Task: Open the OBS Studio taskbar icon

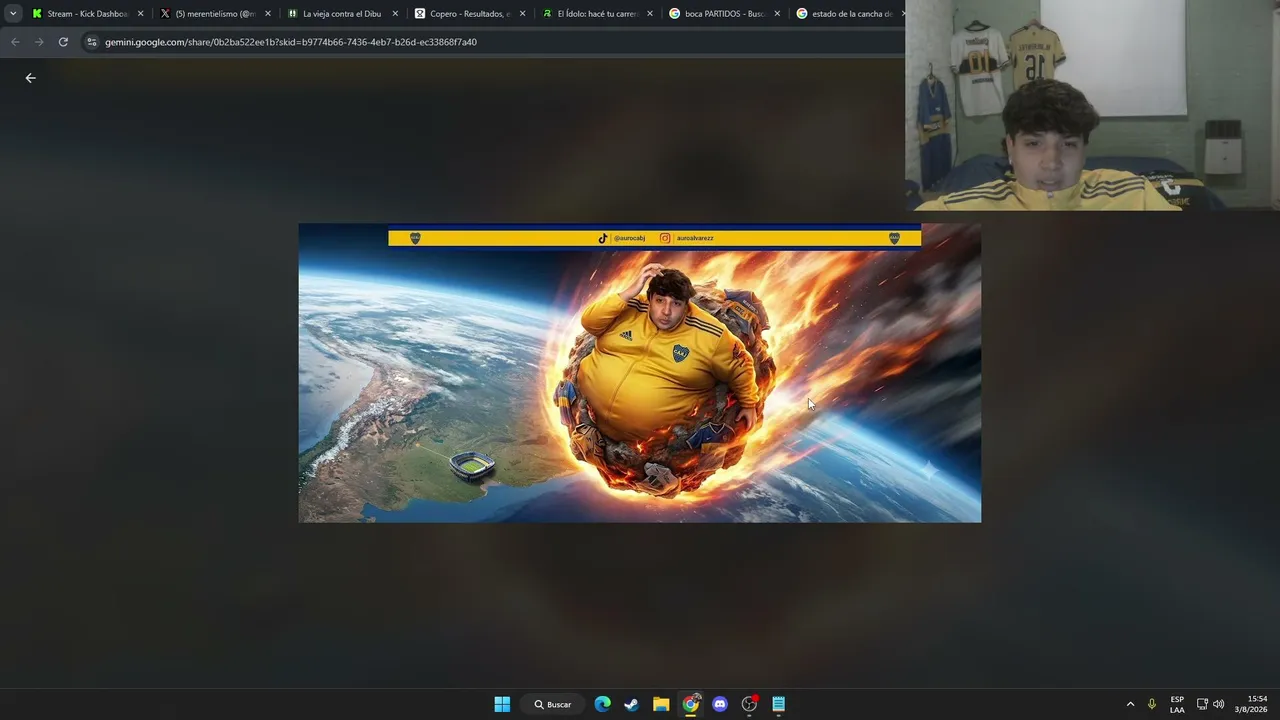Action: pos(749,704)
